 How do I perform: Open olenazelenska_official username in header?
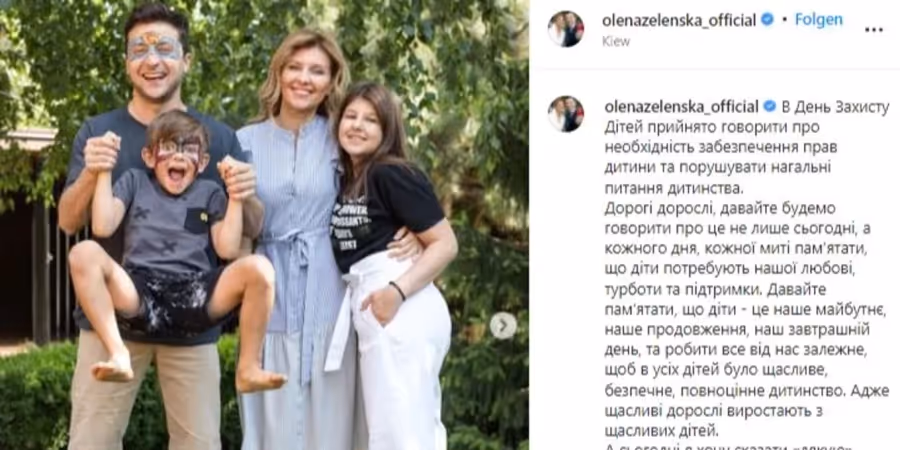point(679,21)
